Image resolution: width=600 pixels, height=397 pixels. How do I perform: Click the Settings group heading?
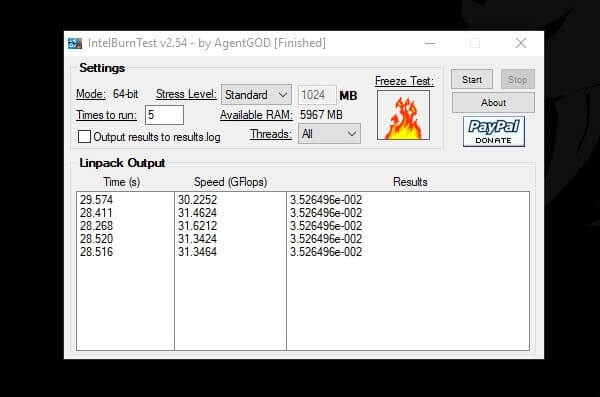click(102, 68)
